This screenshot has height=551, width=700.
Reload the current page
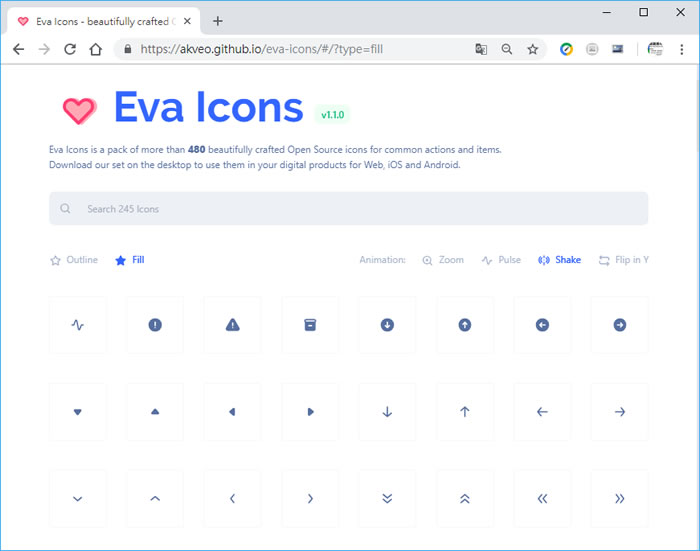(x=70, y=49)
